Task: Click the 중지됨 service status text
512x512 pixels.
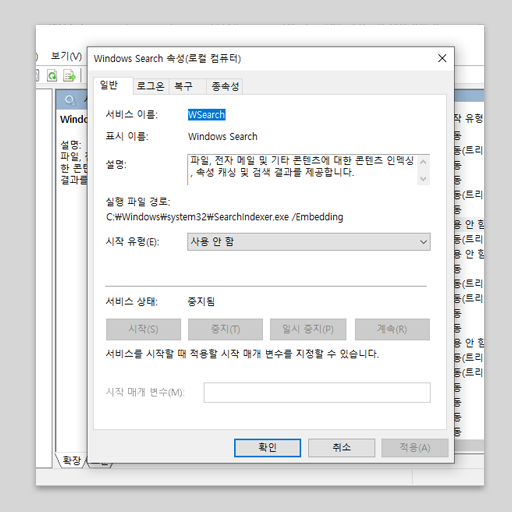Action: 201,302
